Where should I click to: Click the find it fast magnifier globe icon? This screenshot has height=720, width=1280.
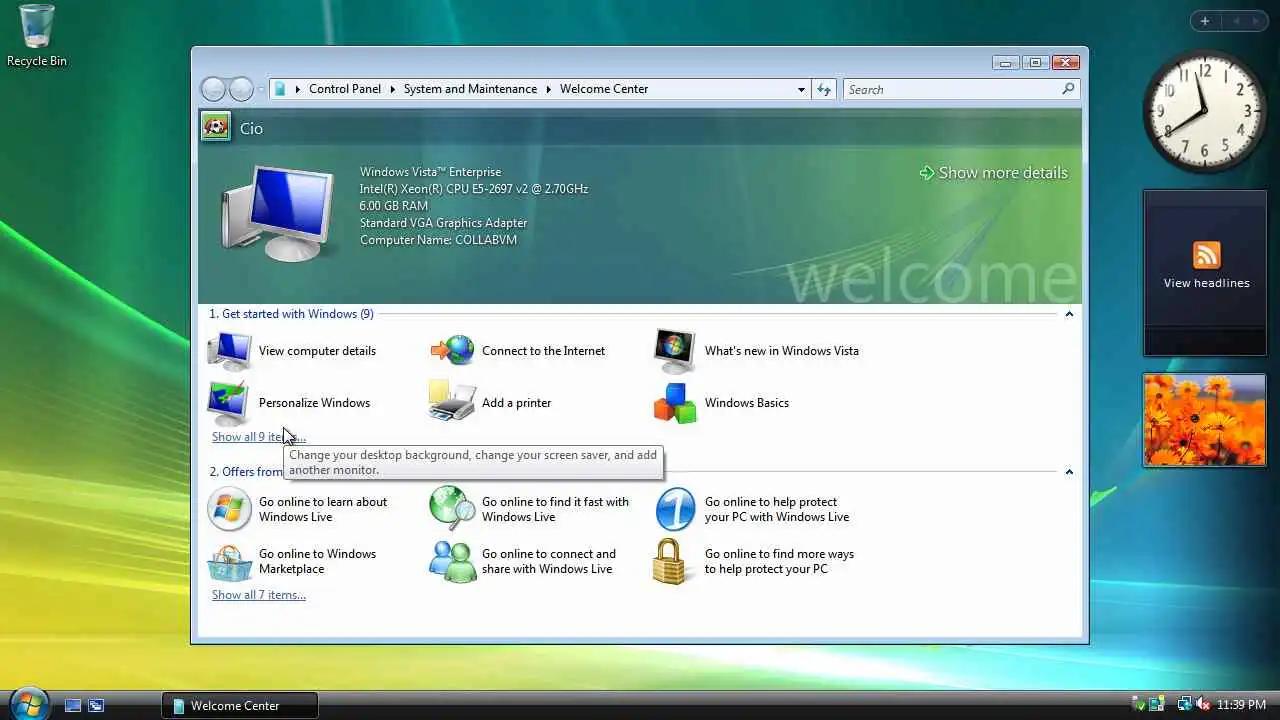[x=452, y=509]
